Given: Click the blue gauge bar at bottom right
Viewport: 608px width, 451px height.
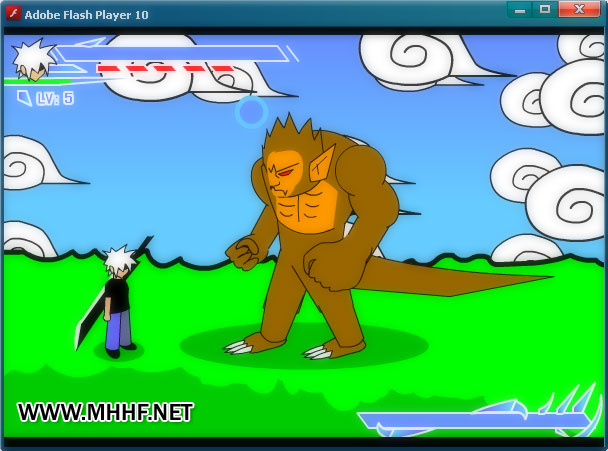Looking at the screenshot, I should coord(440,421).
